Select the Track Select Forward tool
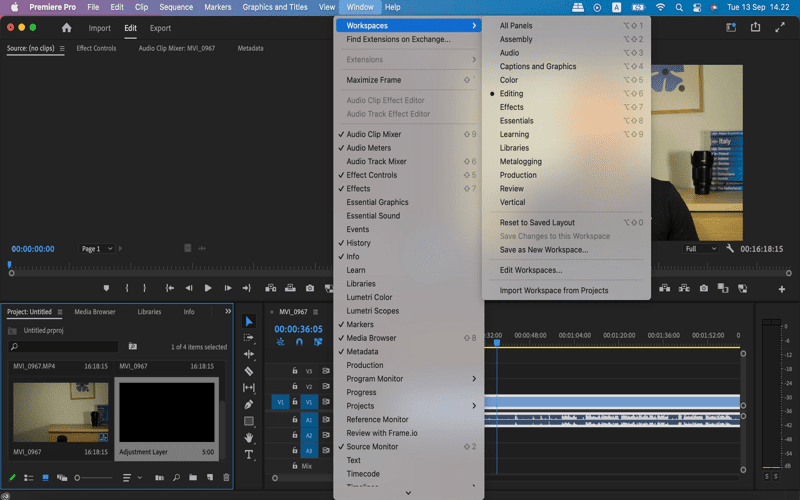Viewport: 800px width, 500px height. coord(249,338)
